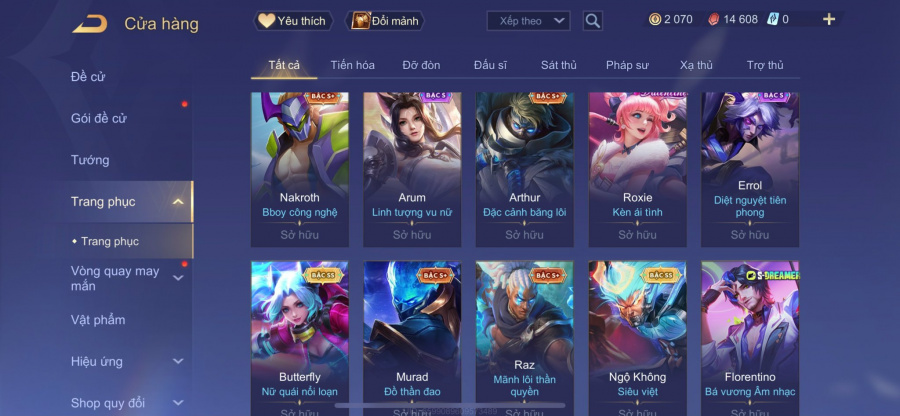The height and width of the screenshot is (416, 900).
Task: Open Yêu thích favorites heart button
Action: tap(293, 21)
